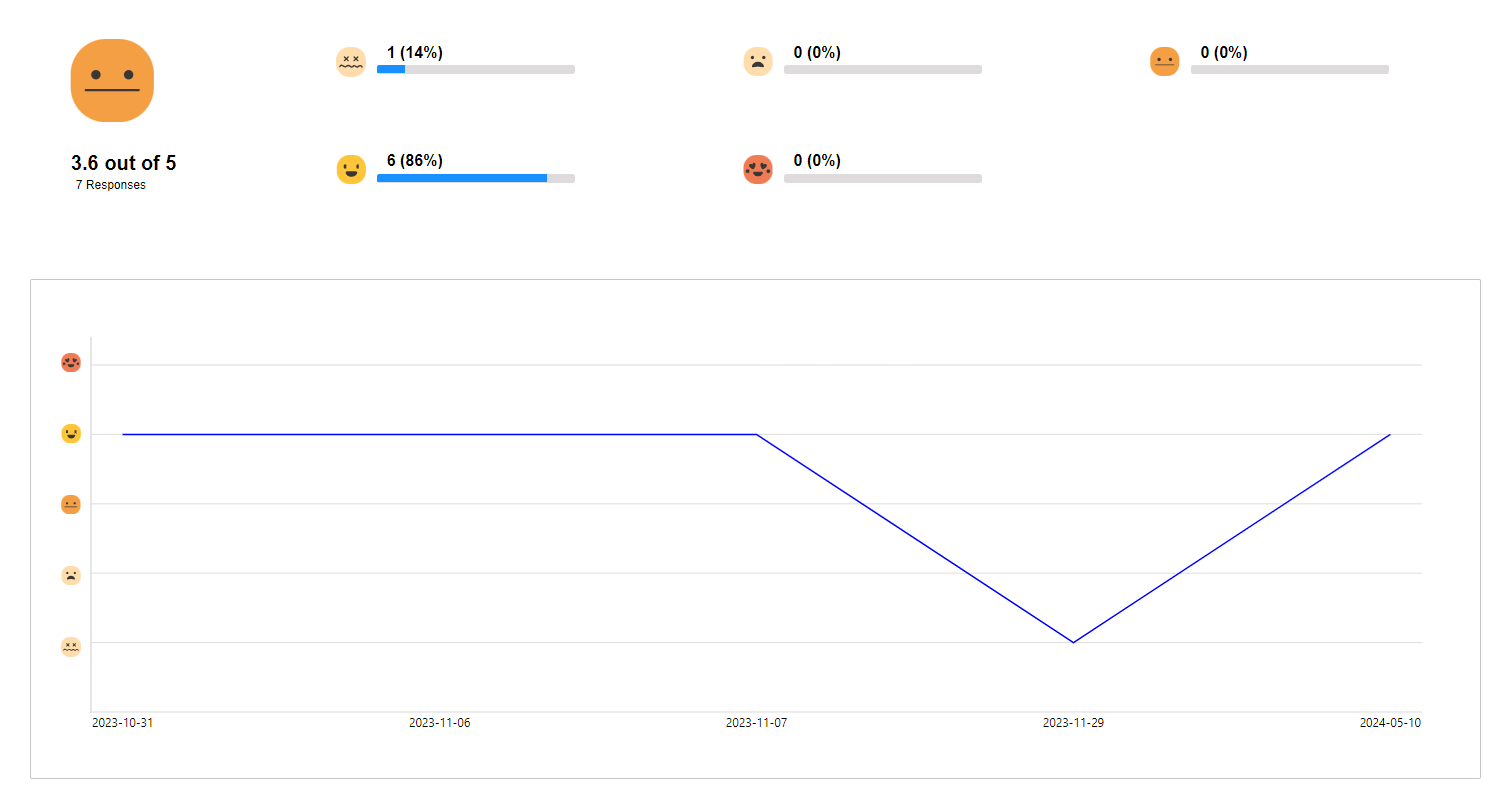
Task: Click the smiling emoji on the chart's vertical axis
Action: [x=71, y=434]
